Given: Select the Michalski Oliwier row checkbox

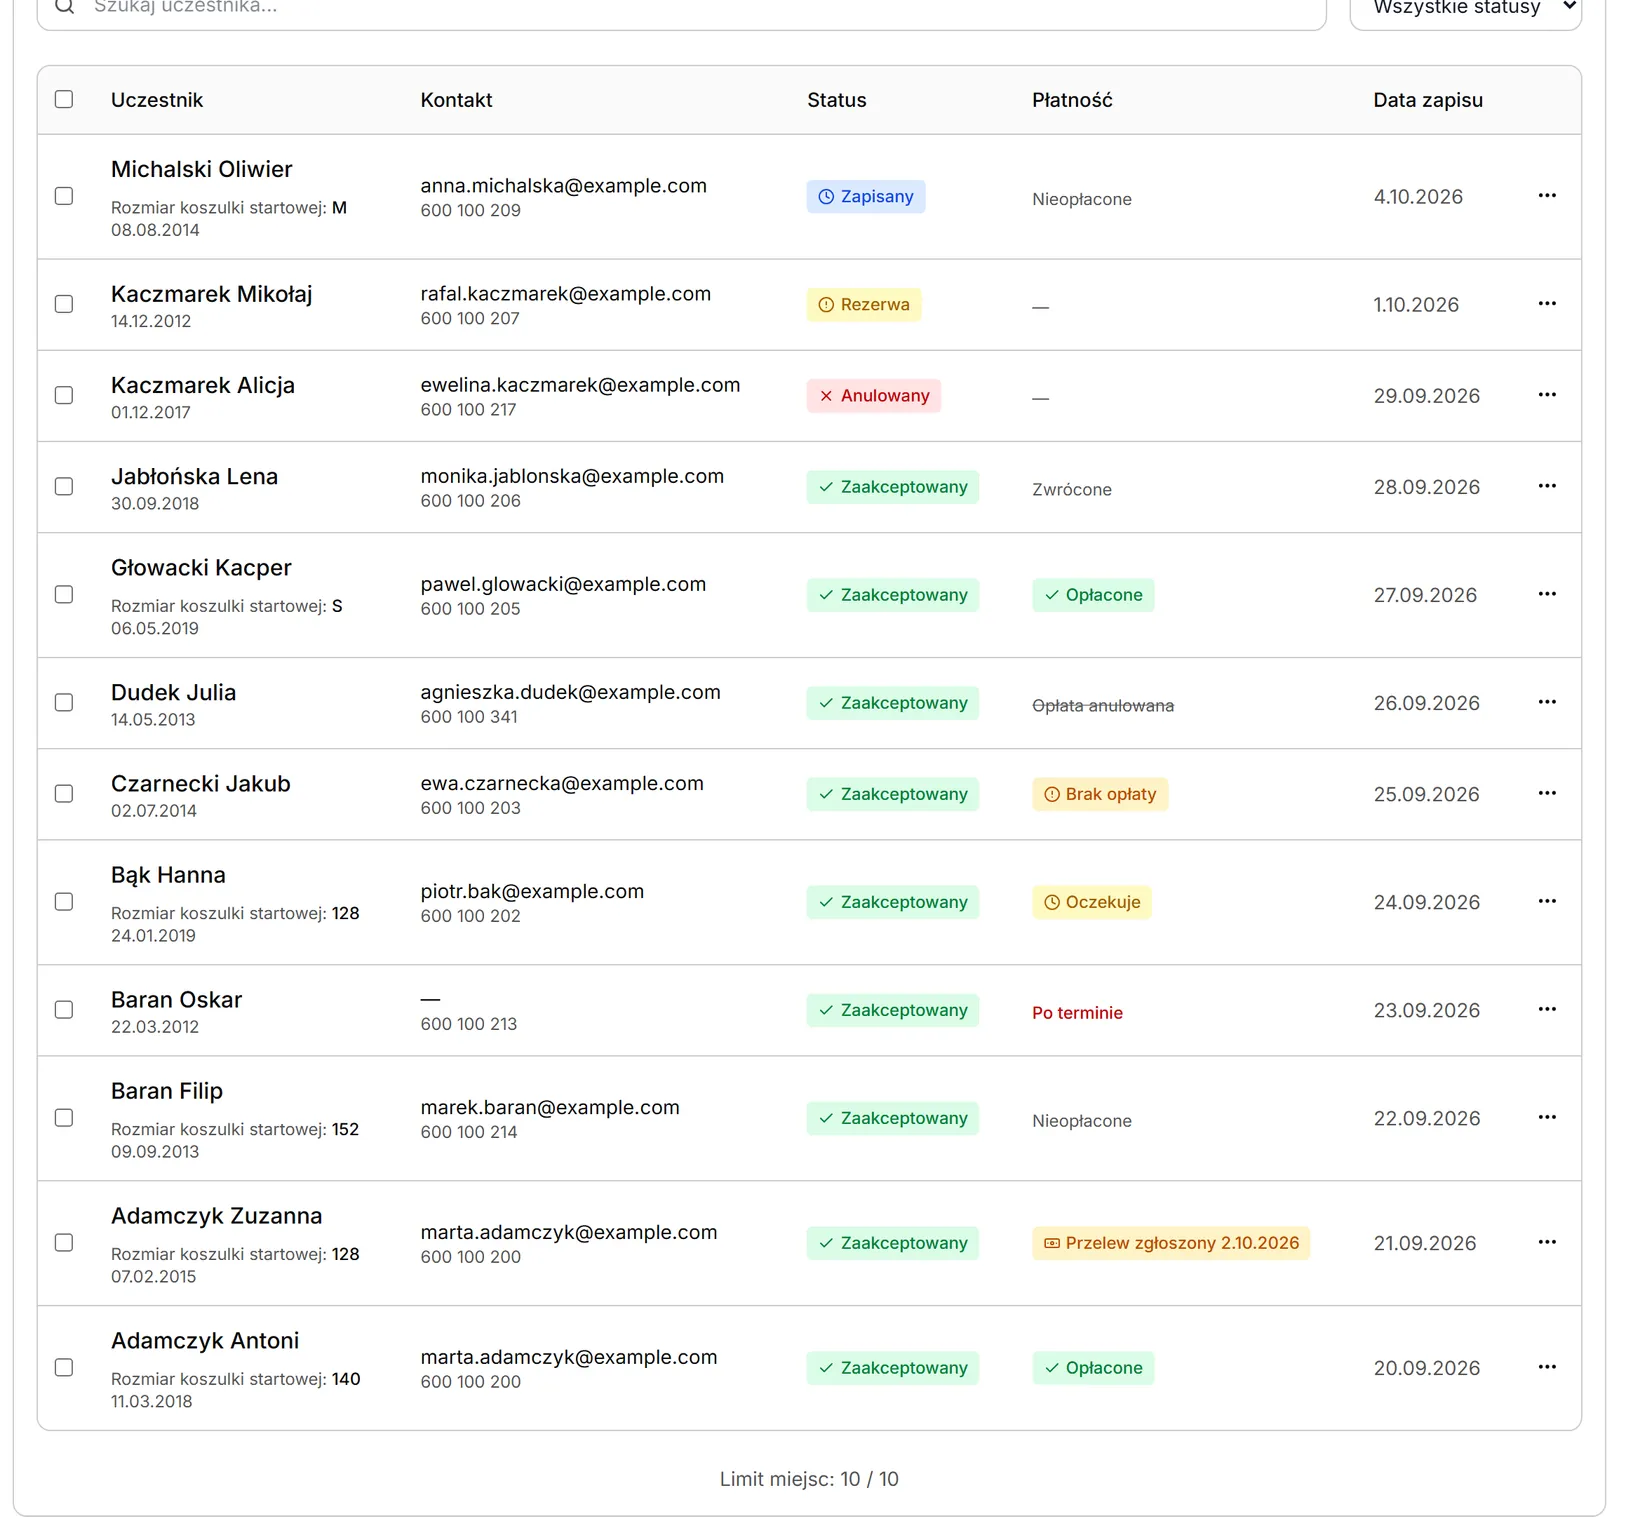Looking at the screenshot, I should [64, 196].
